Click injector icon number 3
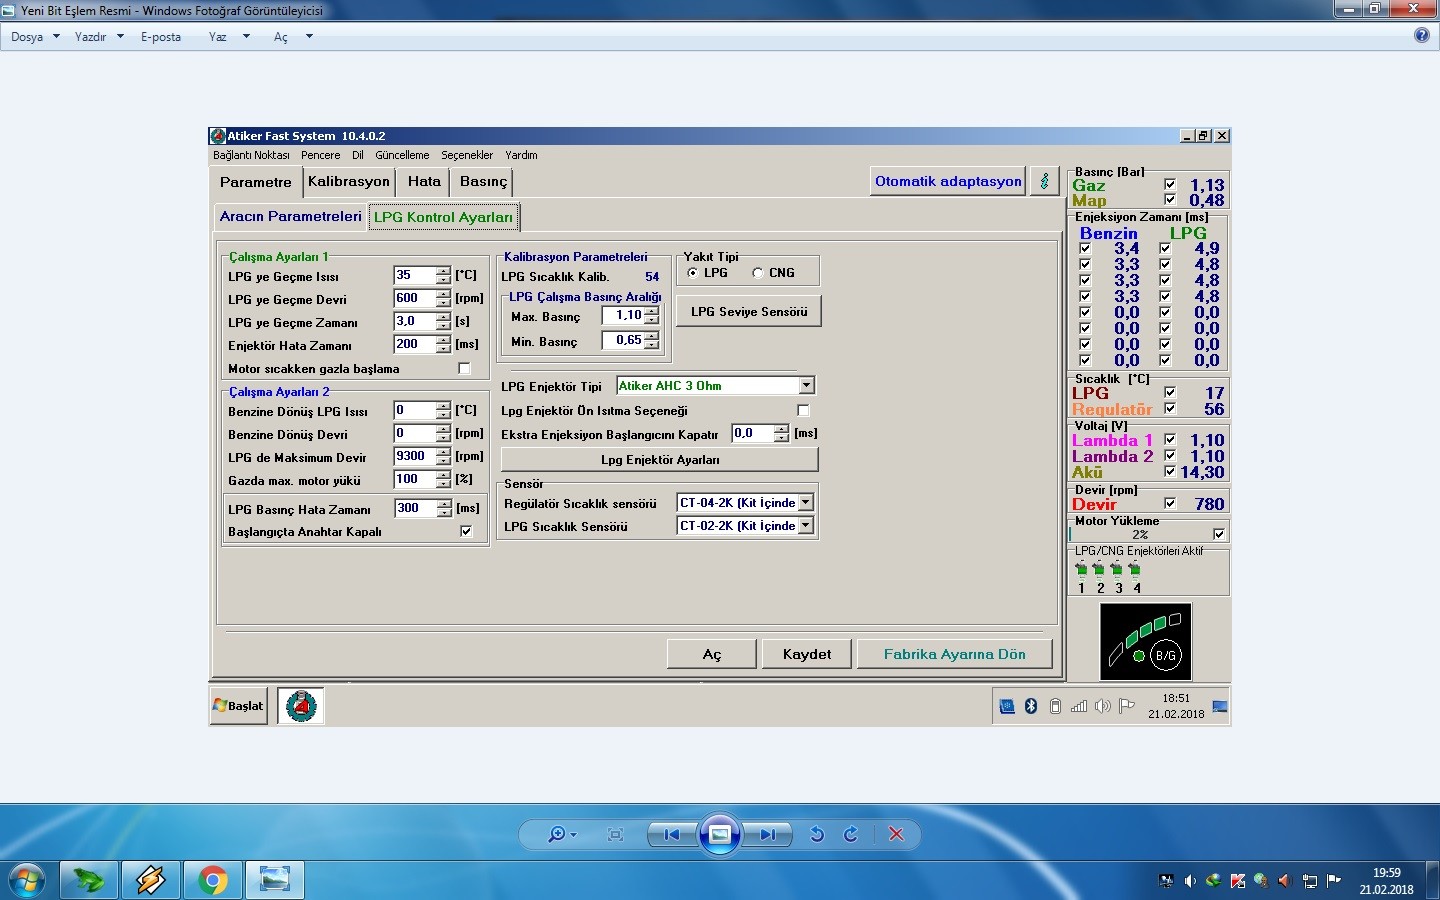This screenshot has width=1440, height=900. point(1117,570)
